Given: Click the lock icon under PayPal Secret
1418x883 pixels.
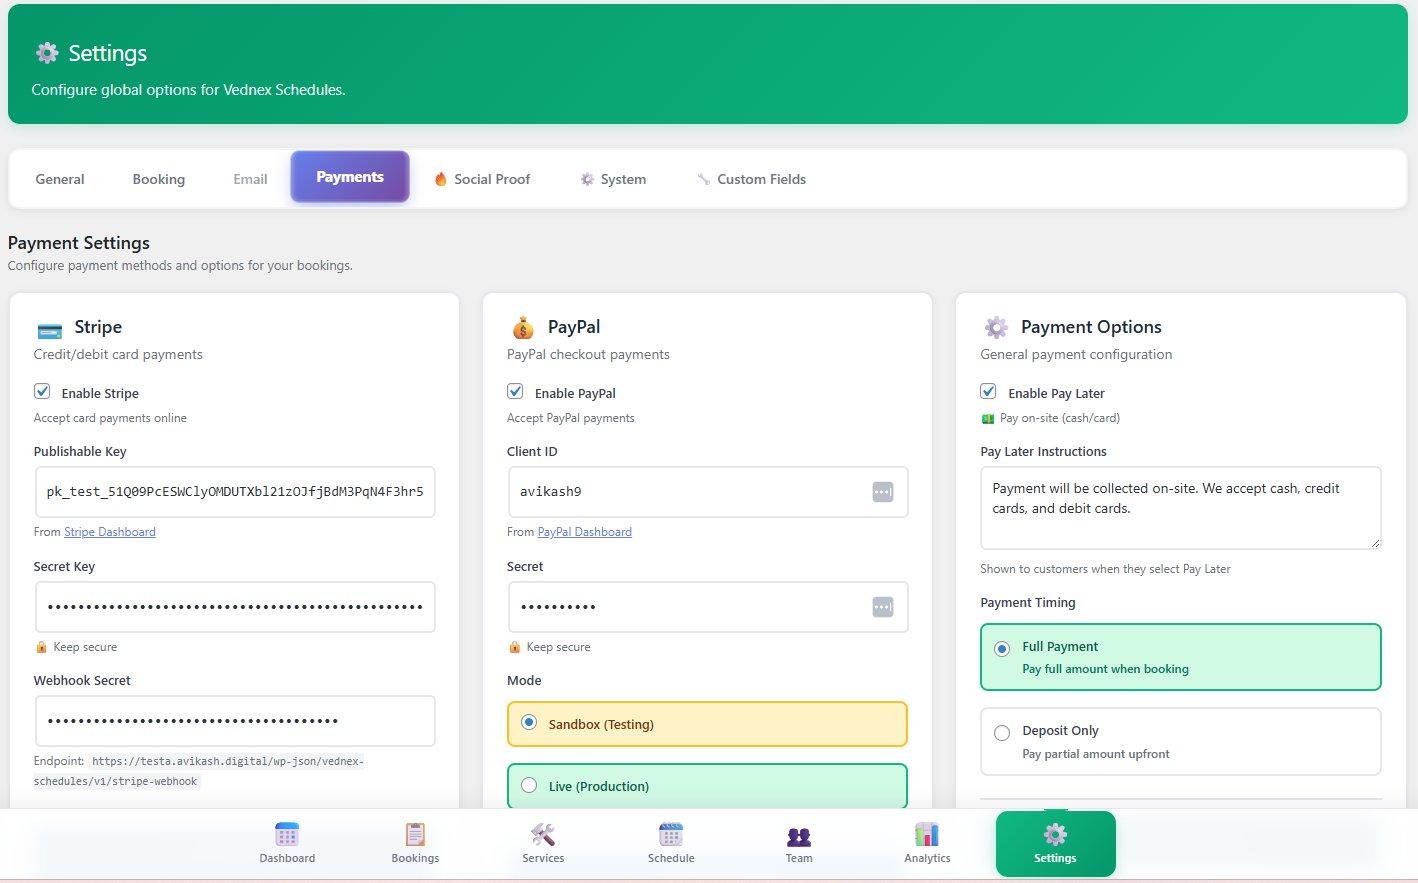Looking at the screenshot, I should tap(514, 647).
